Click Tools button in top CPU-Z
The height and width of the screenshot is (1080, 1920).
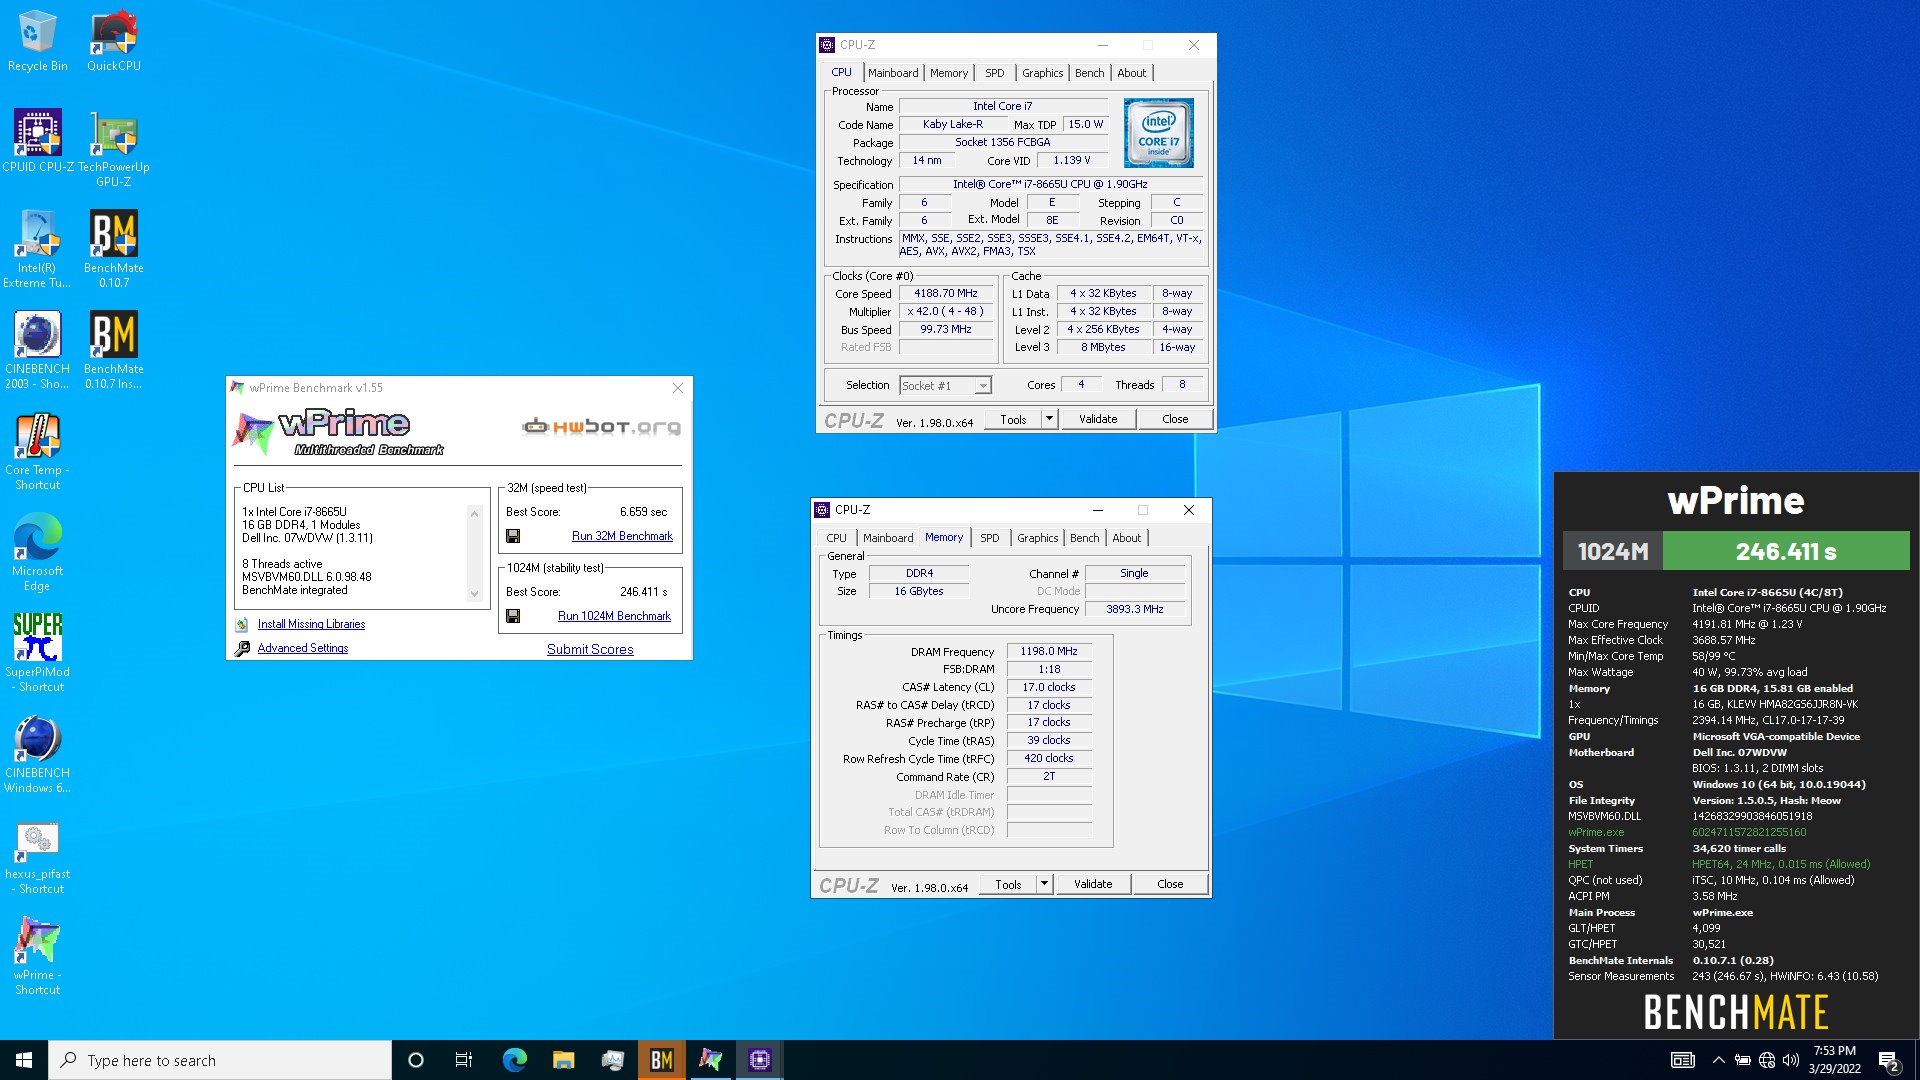[1013, 419]
